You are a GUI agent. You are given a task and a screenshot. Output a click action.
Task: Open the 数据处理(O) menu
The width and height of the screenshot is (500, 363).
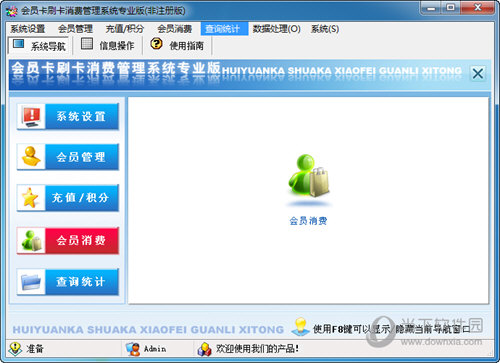point(276,29)
